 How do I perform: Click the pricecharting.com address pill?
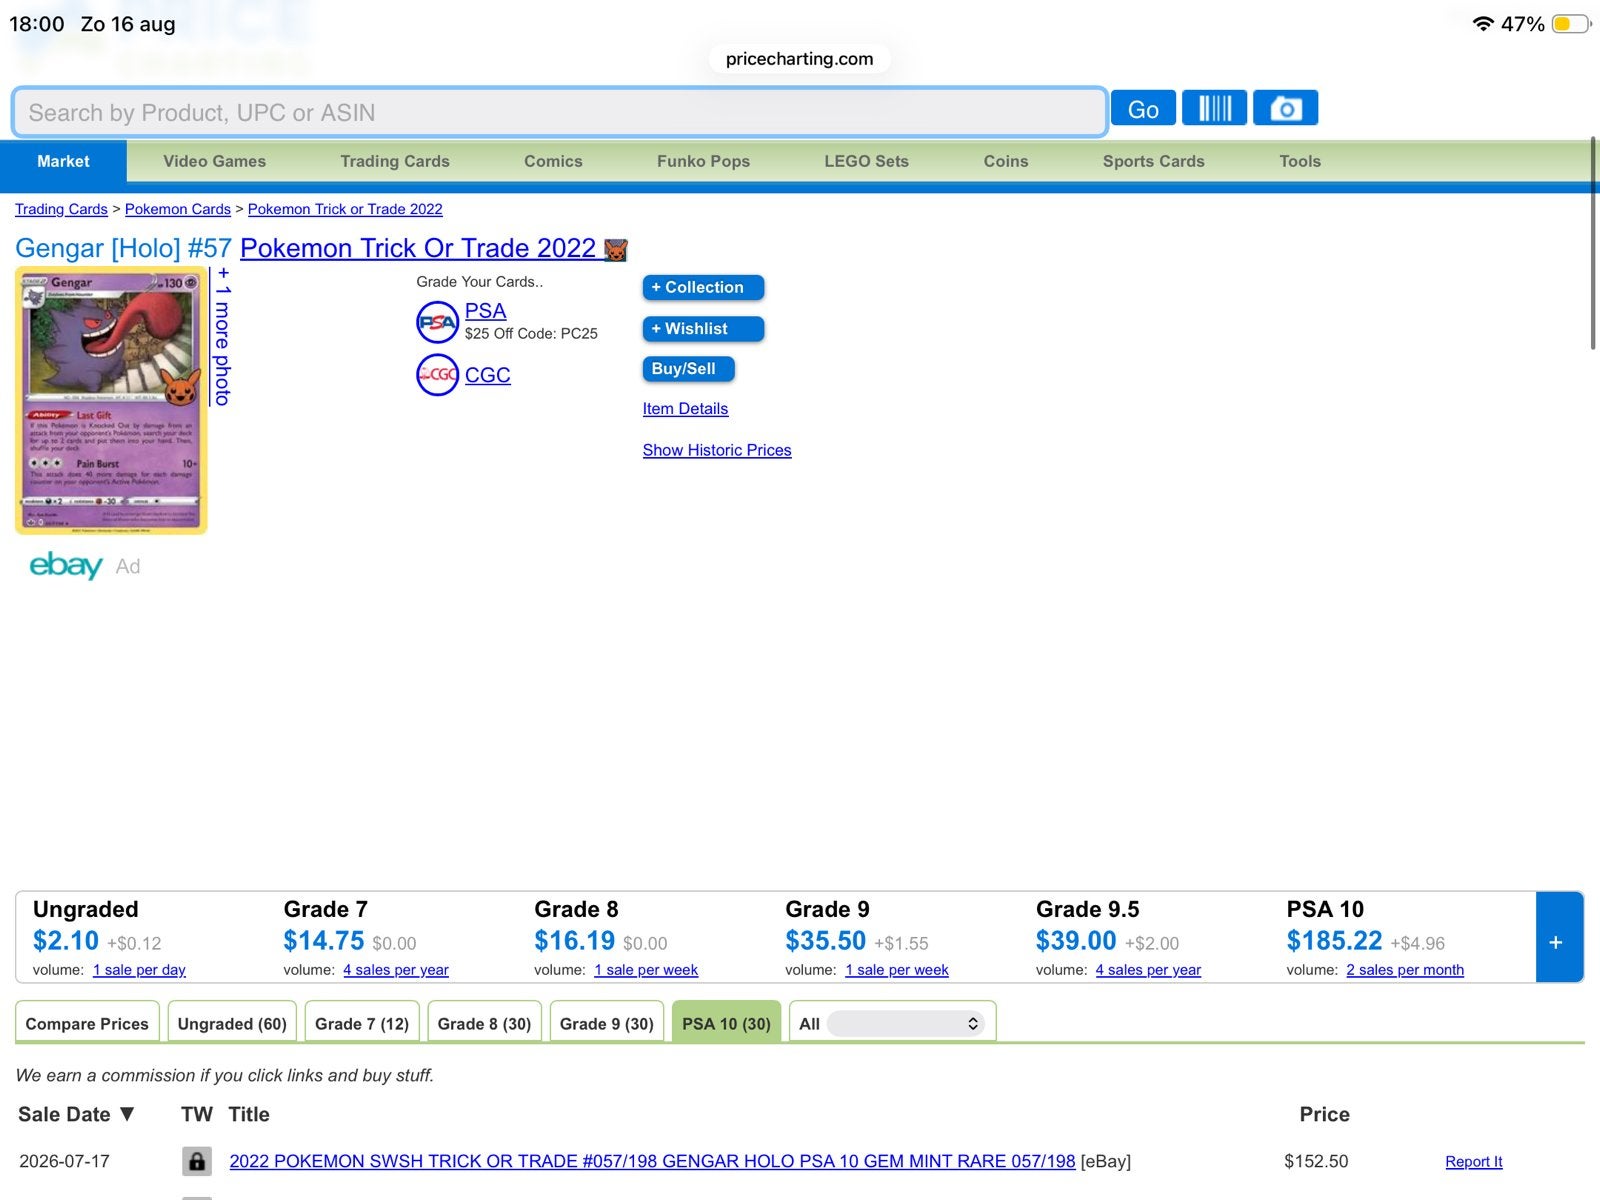(x=799, y=59)
